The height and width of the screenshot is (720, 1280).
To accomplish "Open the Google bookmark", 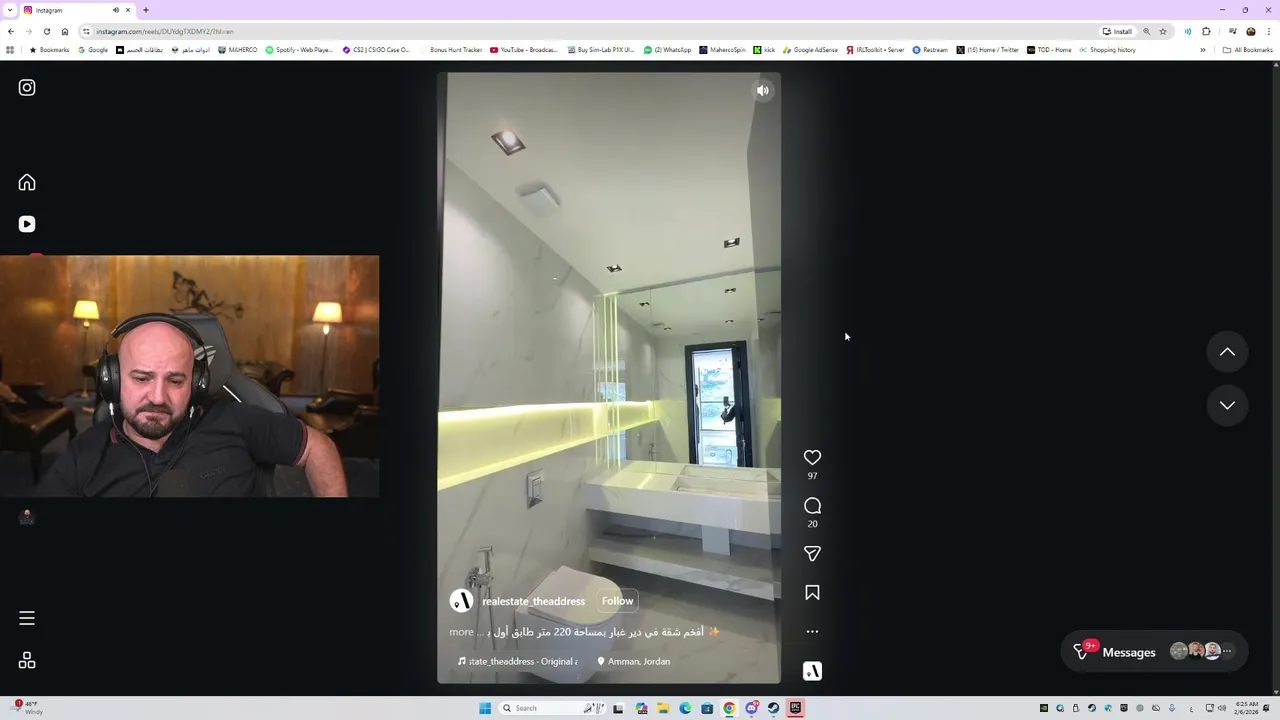I will click(92, 50).
